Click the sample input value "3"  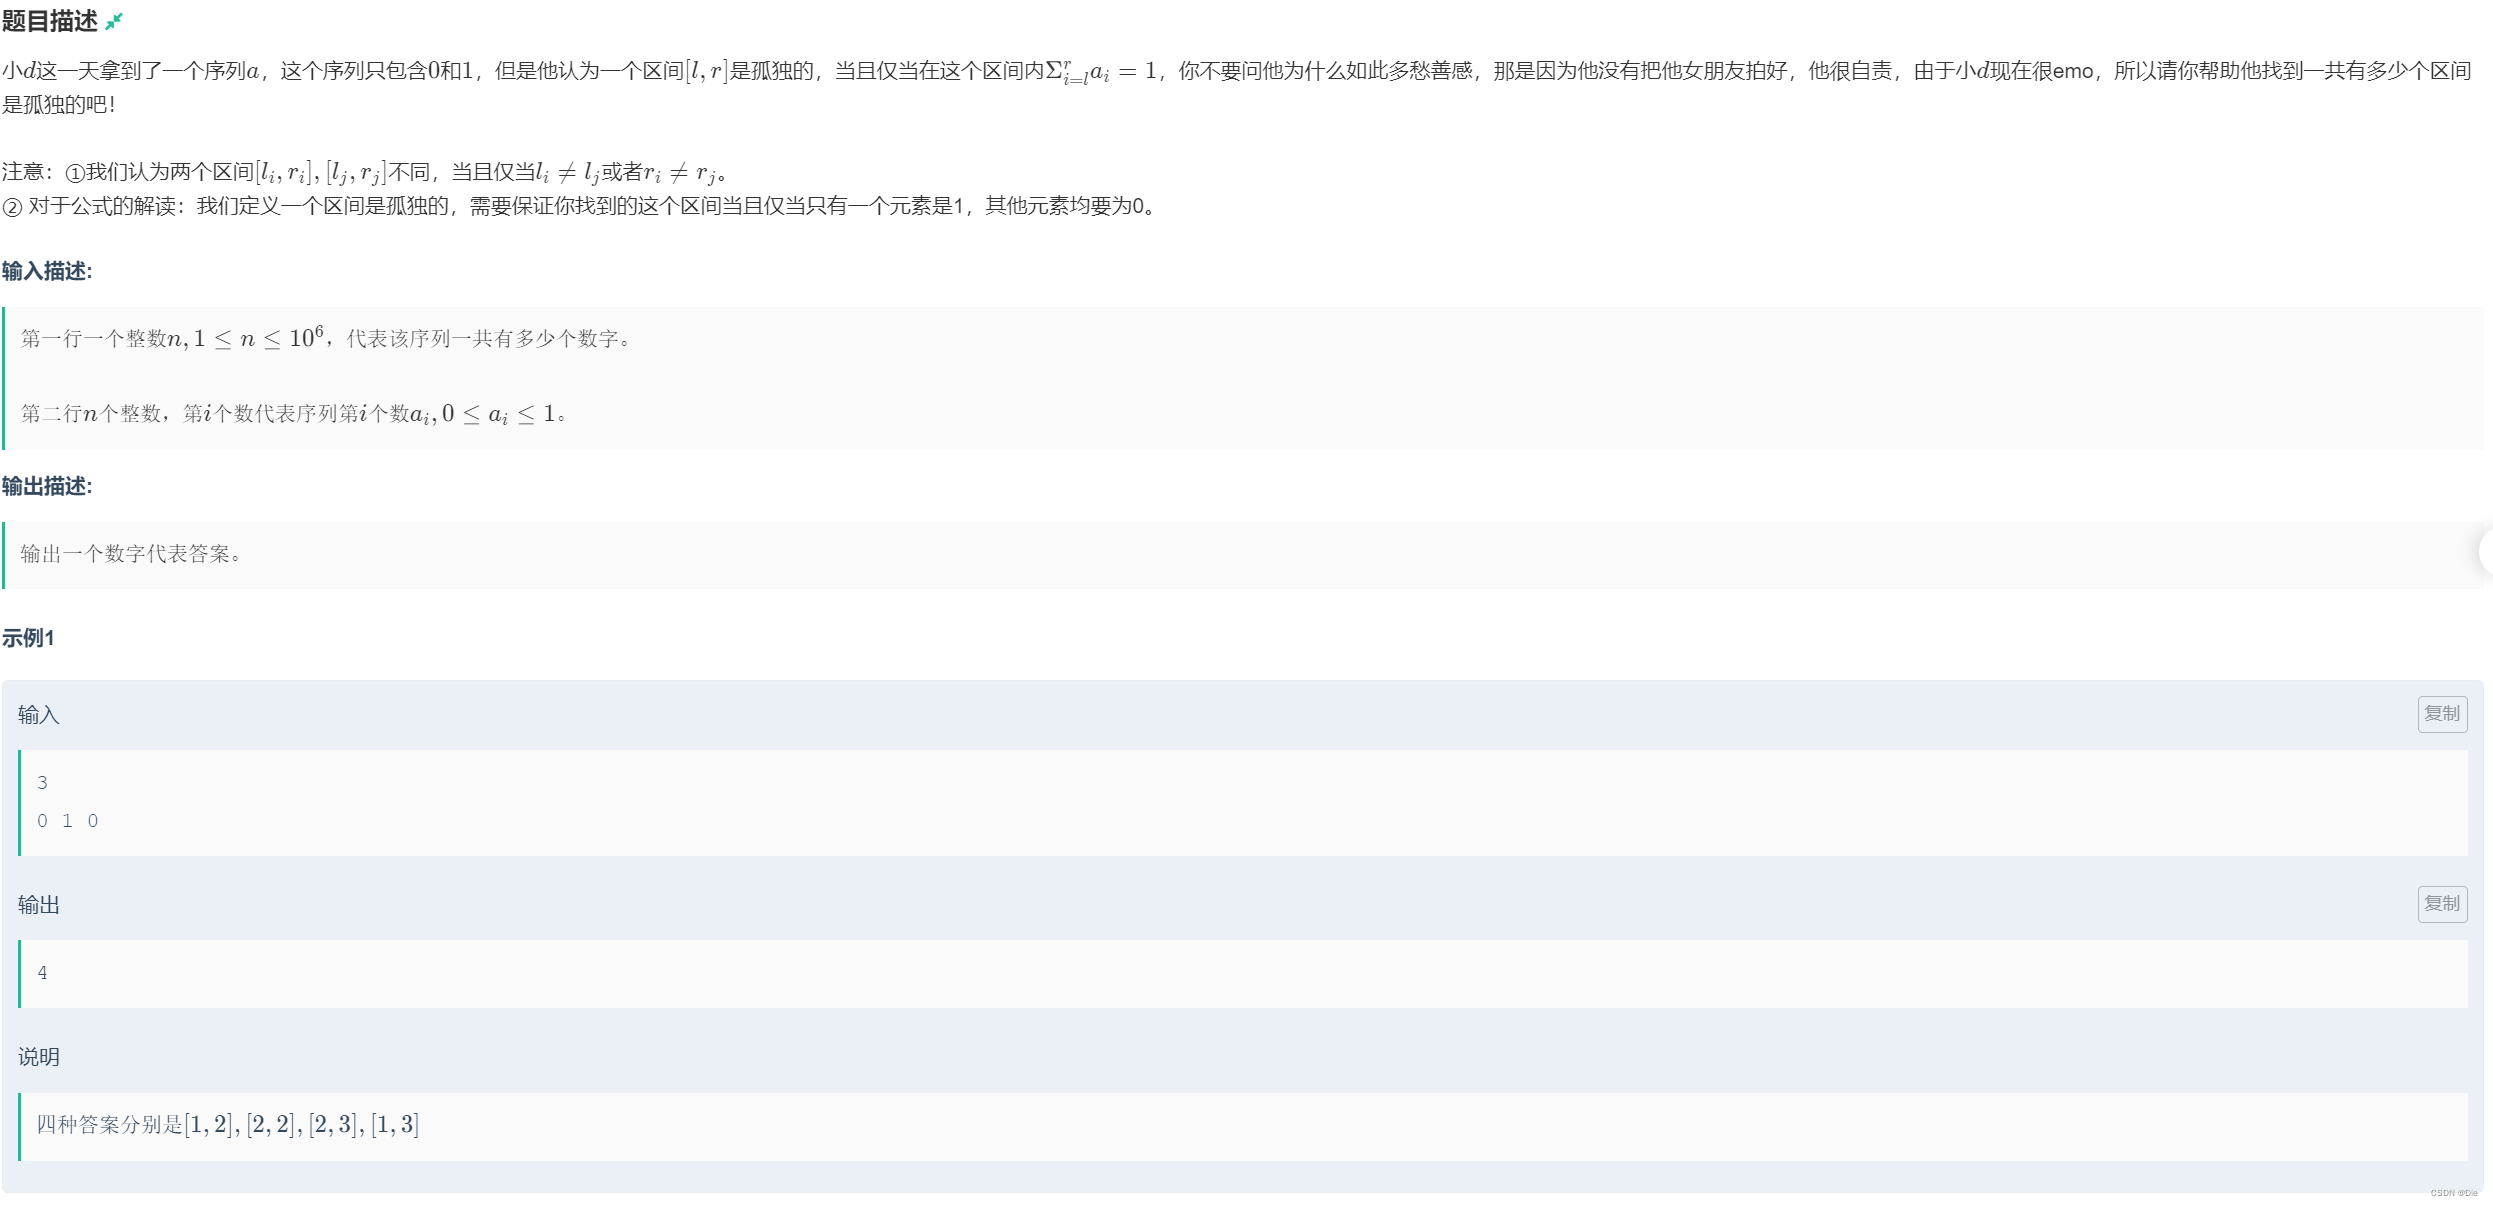[x=42, y=783]
